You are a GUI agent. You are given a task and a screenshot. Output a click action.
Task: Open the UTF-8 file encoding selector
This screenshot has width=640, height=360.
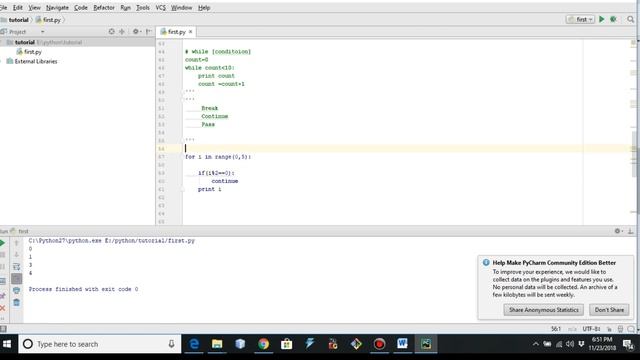coord(591,329)
